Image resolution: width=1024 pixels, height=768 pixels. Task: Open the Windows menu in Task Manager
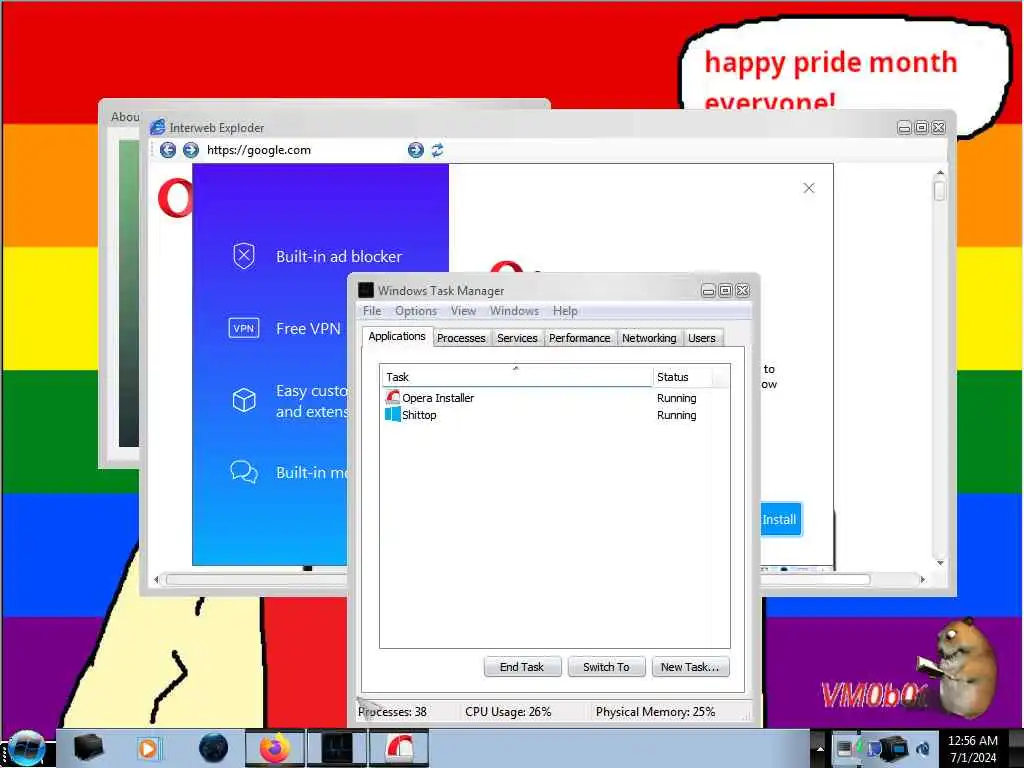pos(515,311)
